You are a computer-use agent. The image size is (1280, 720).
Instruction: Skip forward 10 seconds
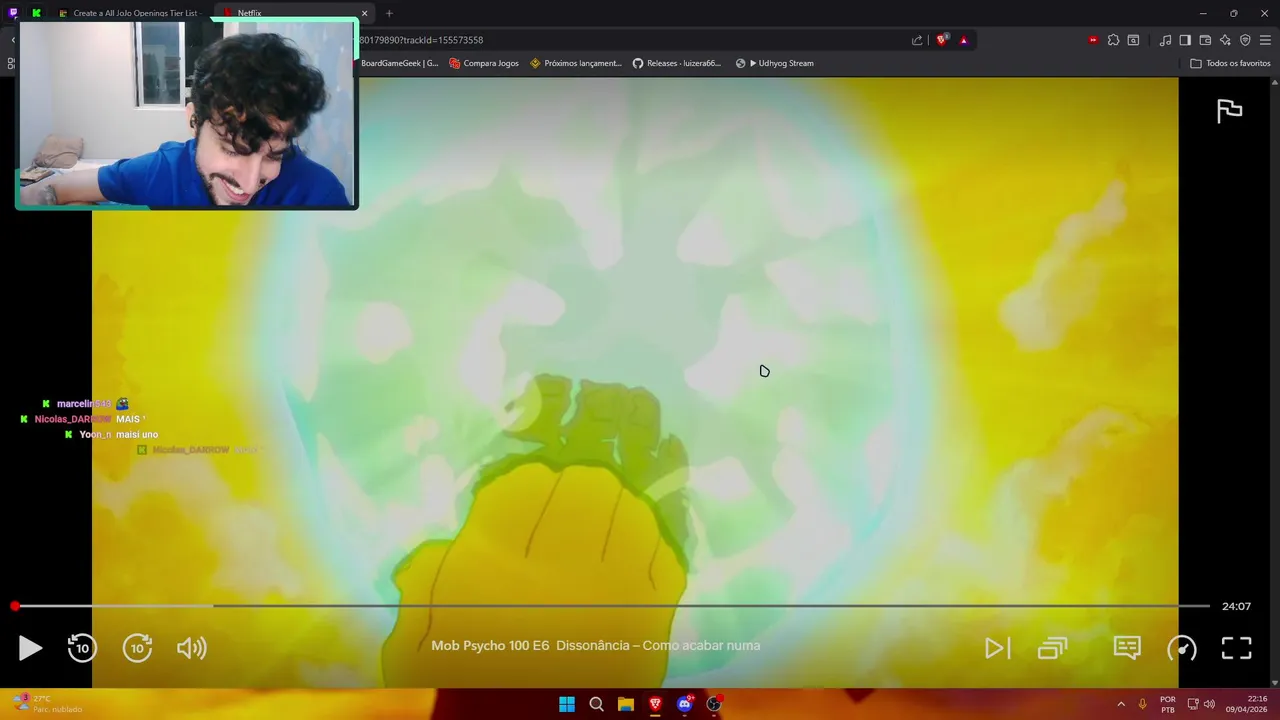click(137, 648)
